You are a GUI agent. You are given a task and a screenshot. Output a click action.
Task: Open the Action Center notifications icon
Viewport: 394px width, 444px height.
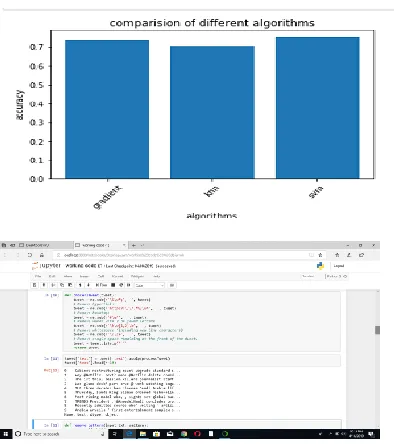(371, 434)
